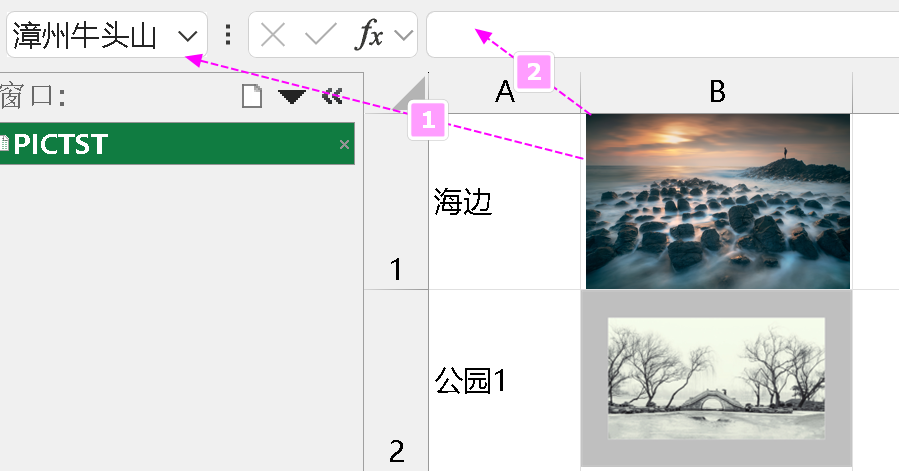Select row 1 header

click(396, 201)
